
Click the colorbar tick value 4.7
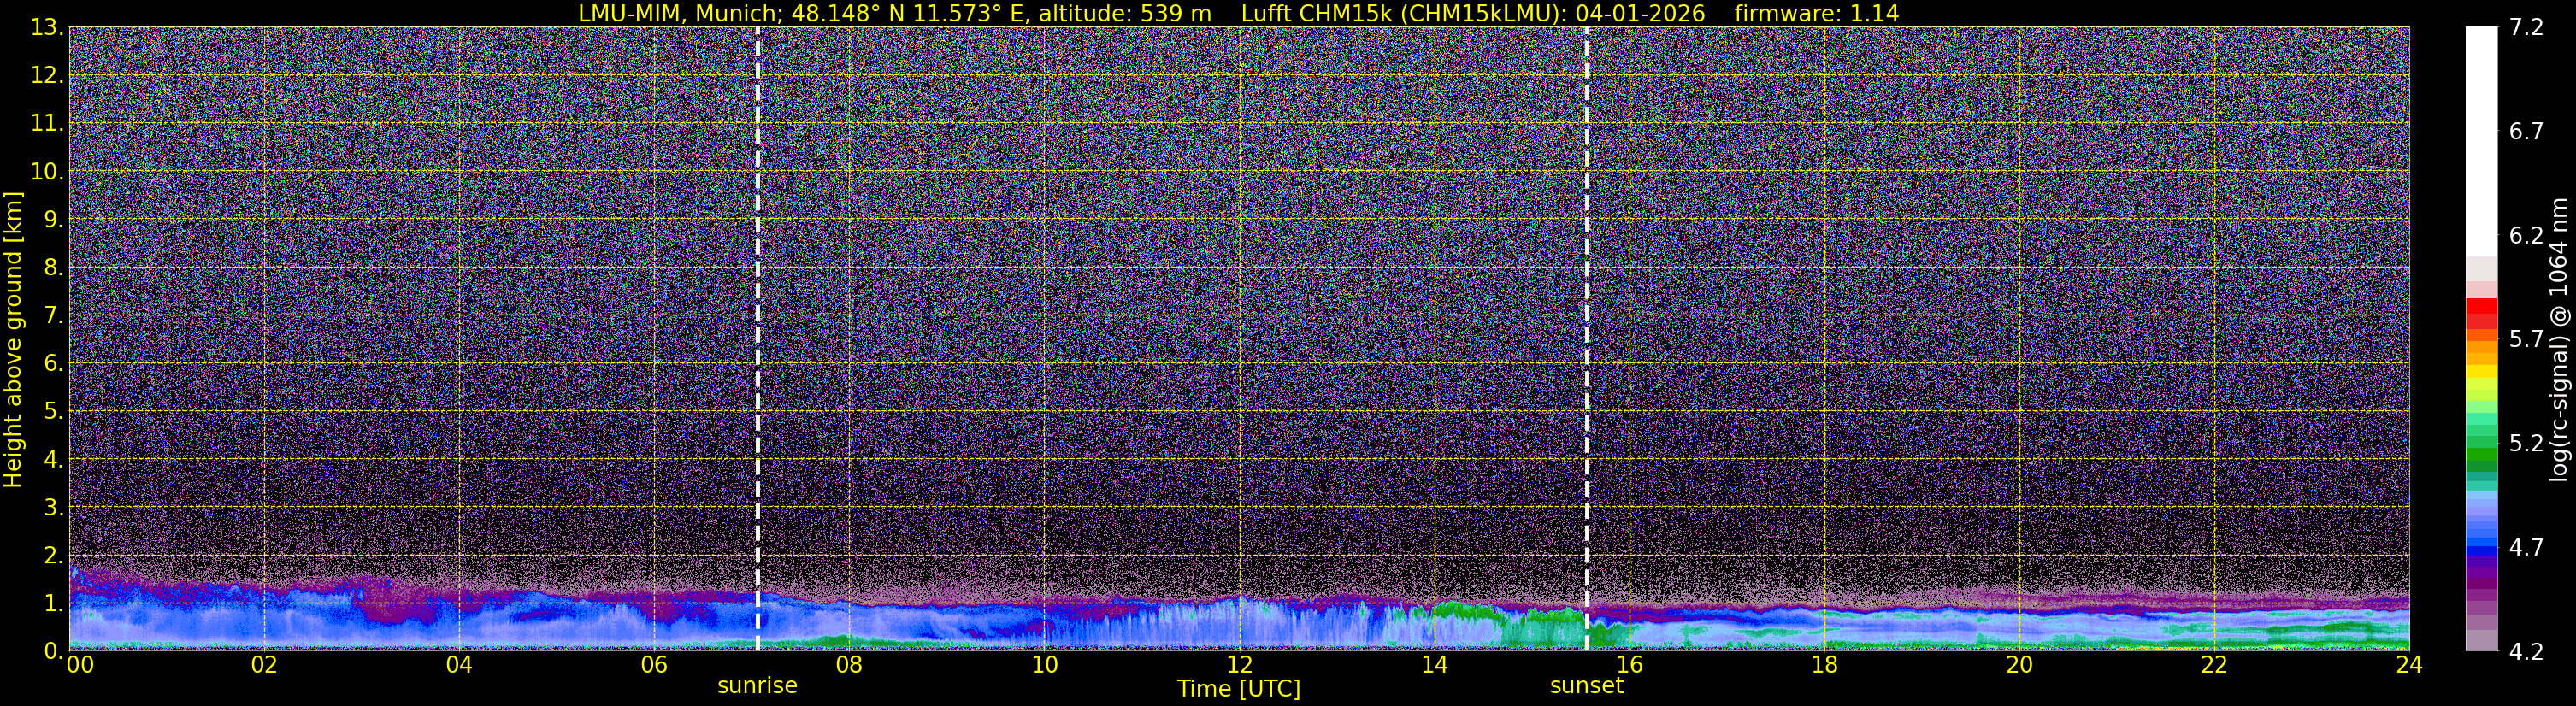2526,547
